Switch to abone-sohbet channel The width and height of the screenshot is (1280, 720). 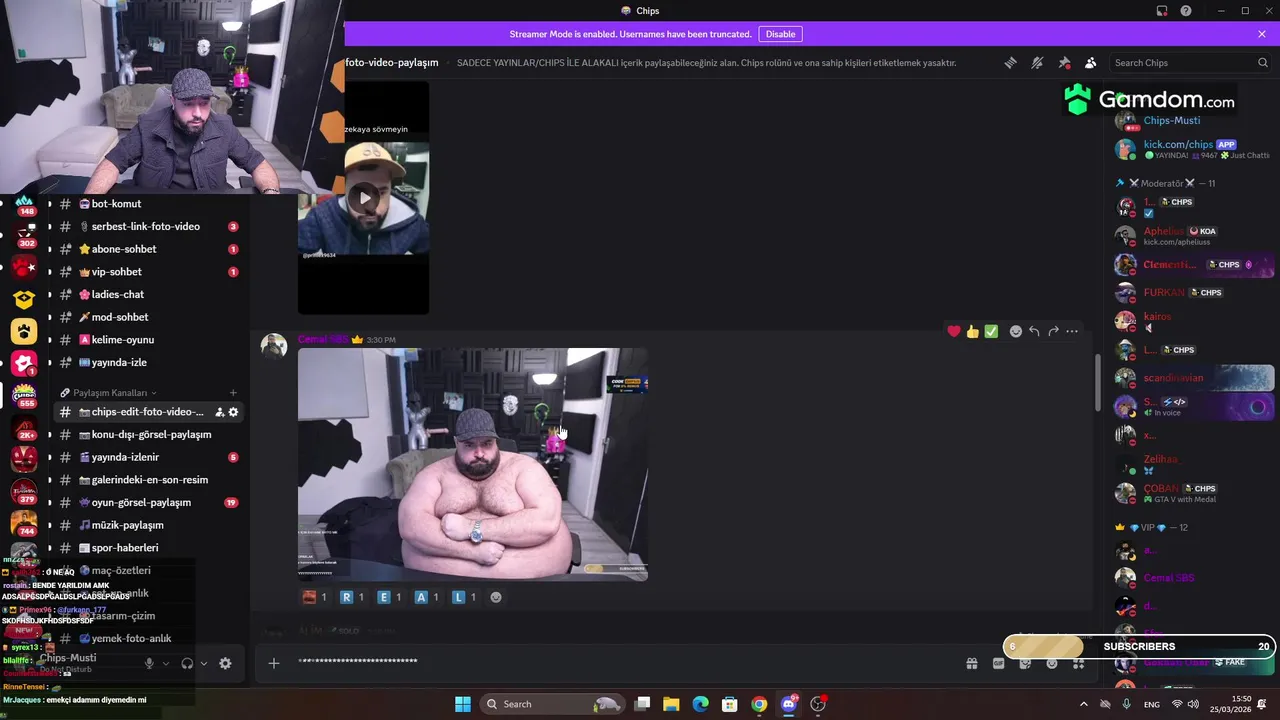148,249
